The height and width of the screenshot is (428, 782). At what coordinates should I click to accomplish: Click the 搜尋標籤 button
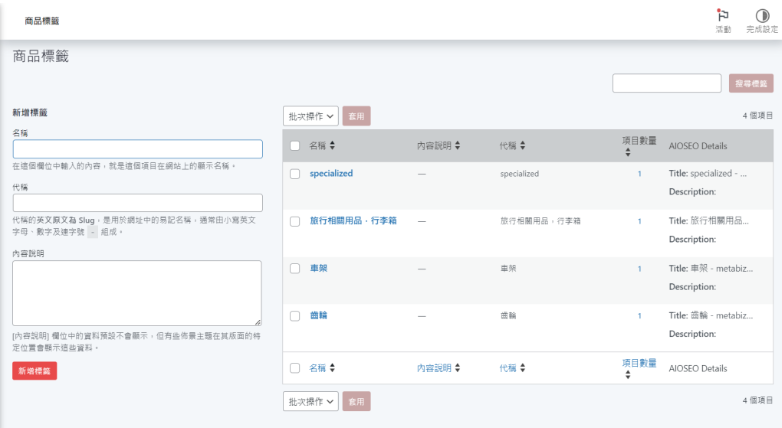(x=751, y=83)
